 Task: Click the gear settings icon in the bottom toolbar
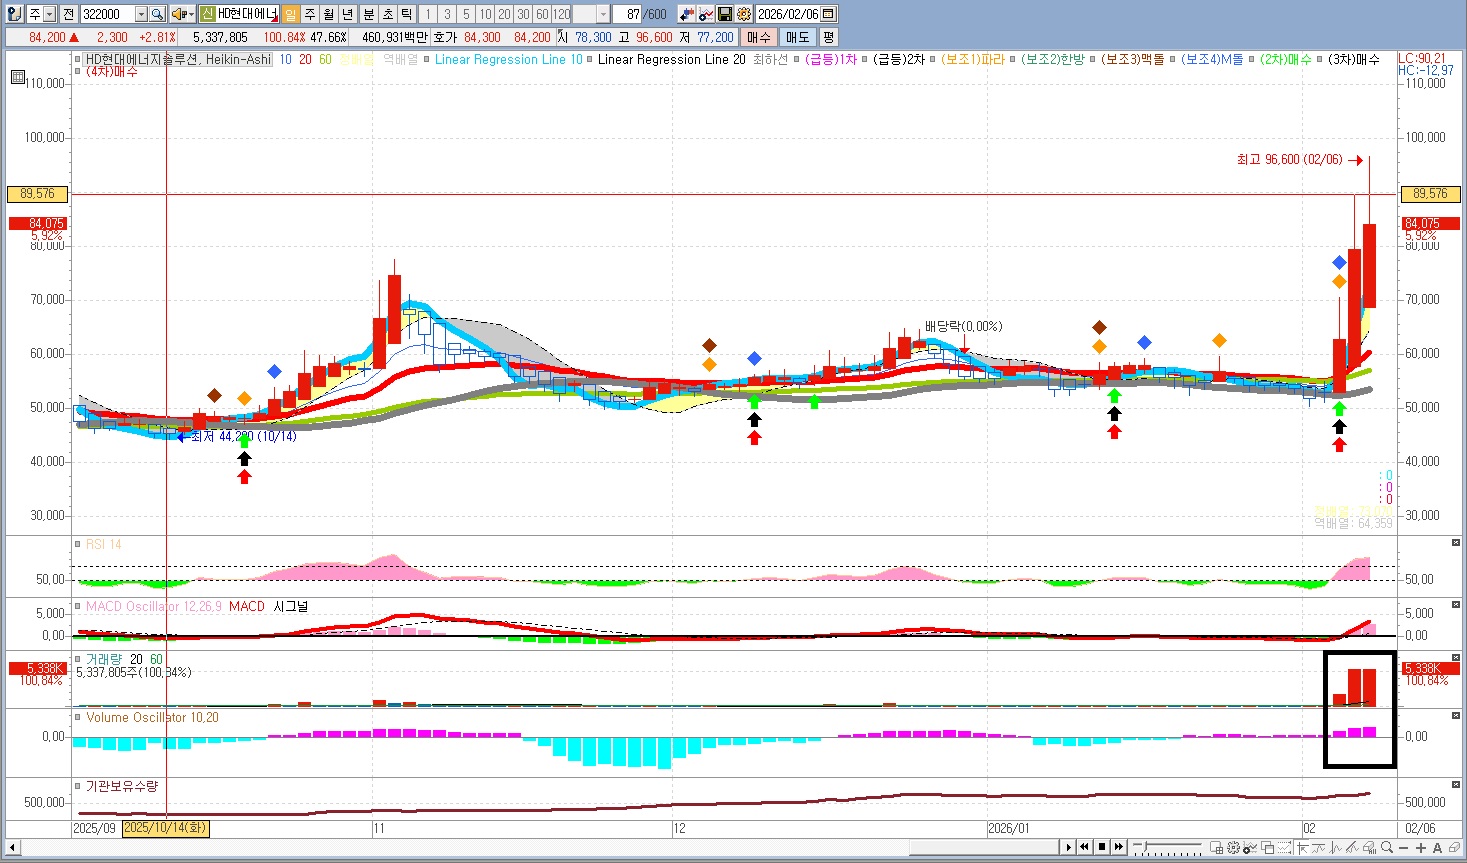[1233, 848]
